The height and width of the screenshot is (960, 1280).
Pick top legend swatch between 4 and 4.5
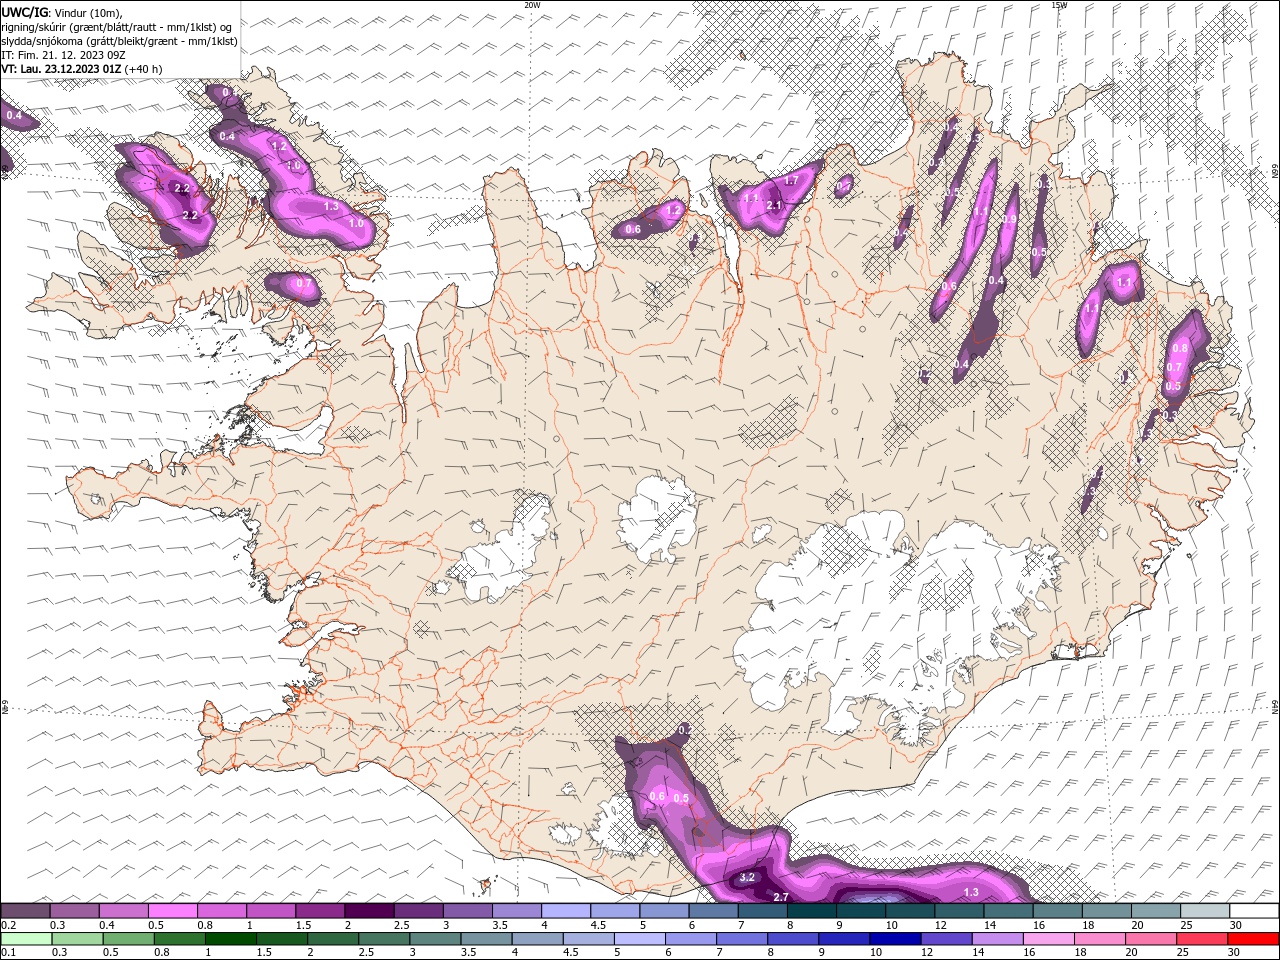click(x=566, y=910)
